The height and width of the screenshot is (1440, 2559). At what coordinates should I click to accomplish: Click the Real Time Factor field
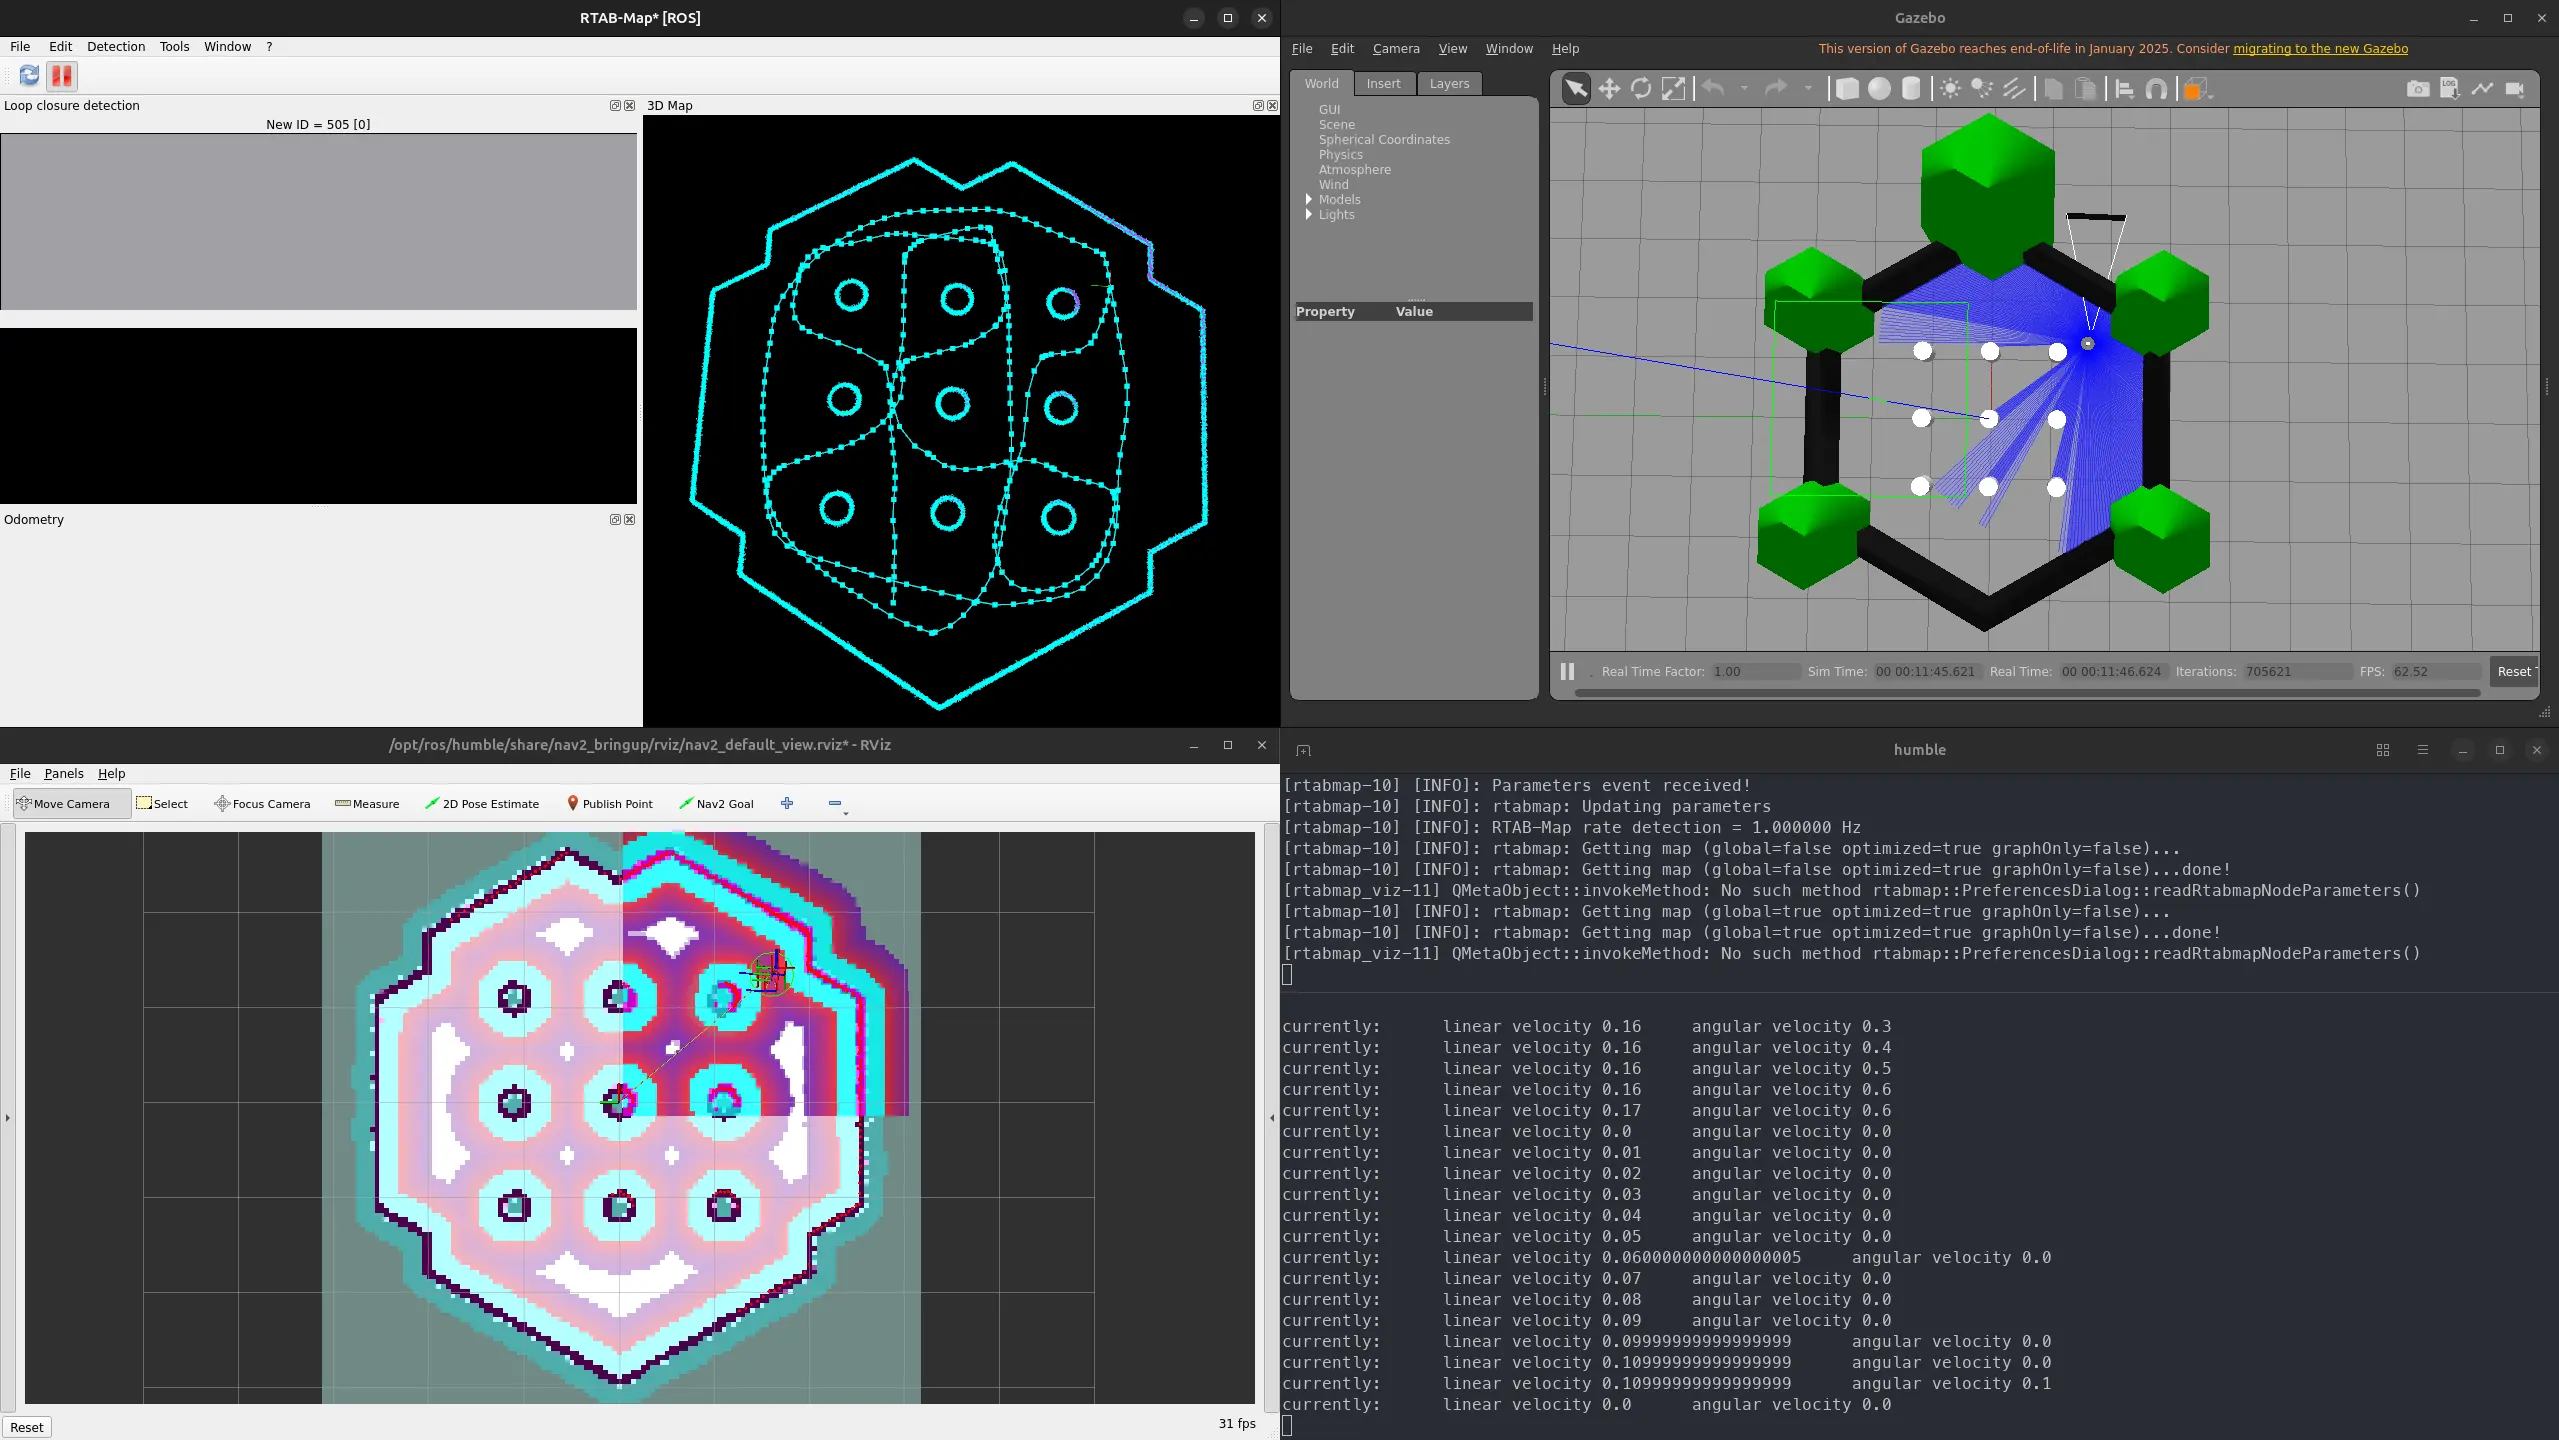[1755, 672]
